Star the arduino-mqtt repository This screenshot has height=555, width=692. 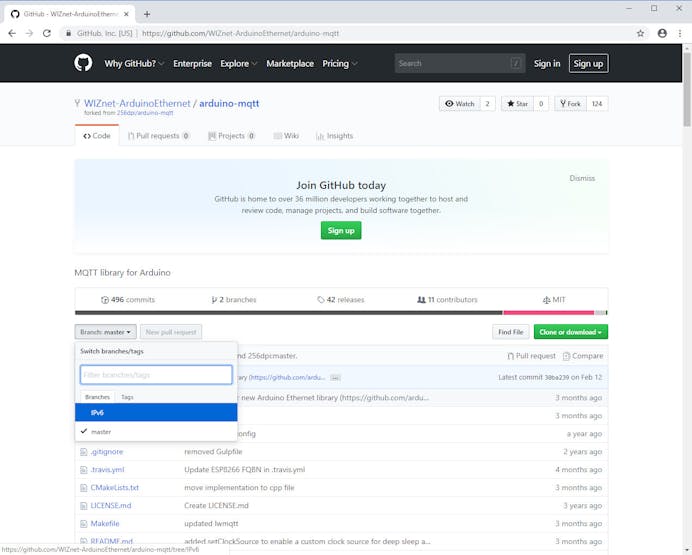517,104
